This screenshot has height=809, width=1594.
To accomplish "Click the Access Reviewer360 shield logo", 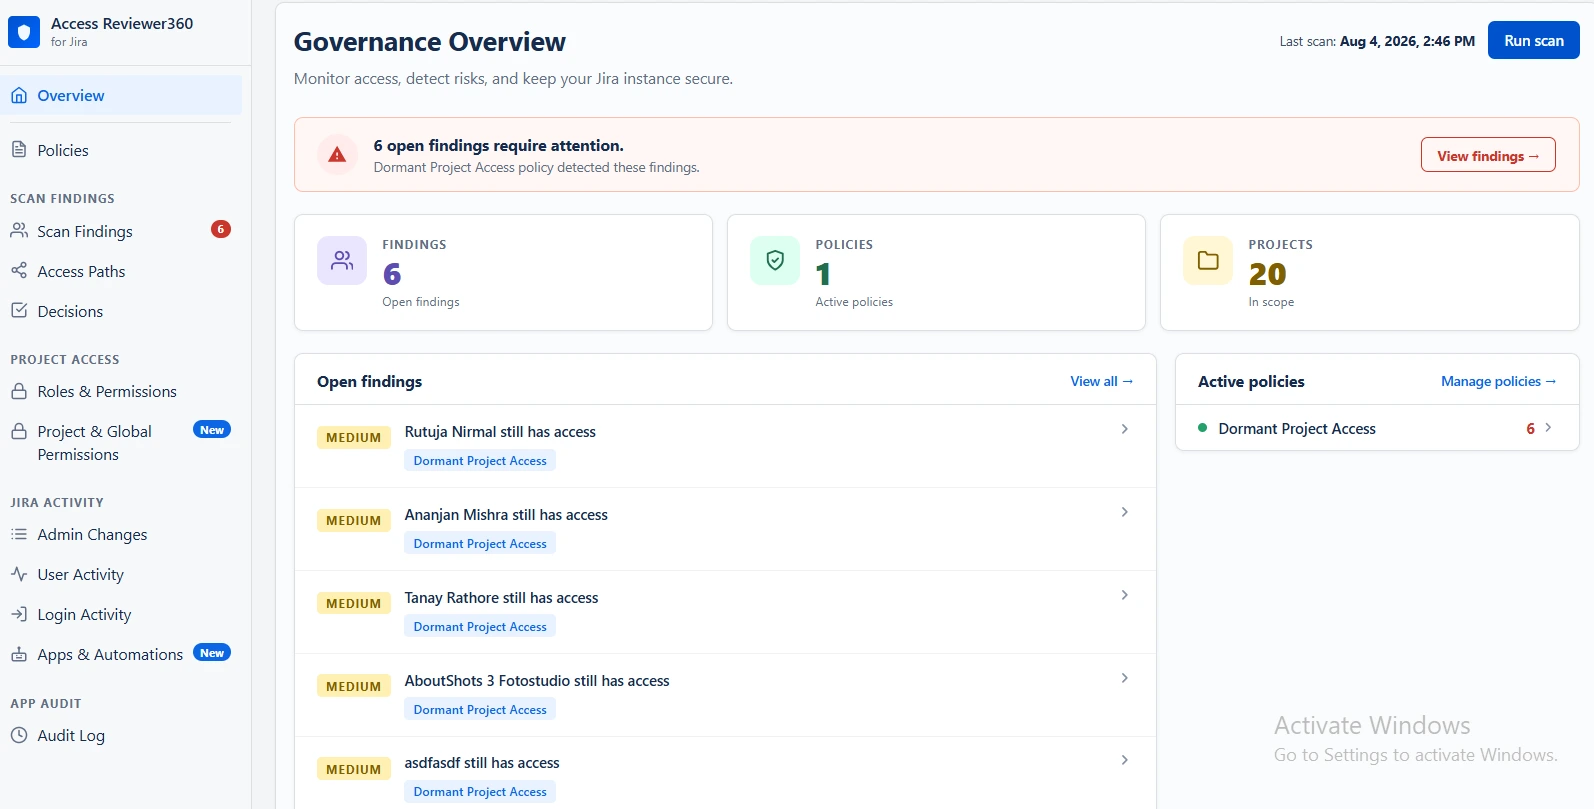I will (x=24, y=32).
